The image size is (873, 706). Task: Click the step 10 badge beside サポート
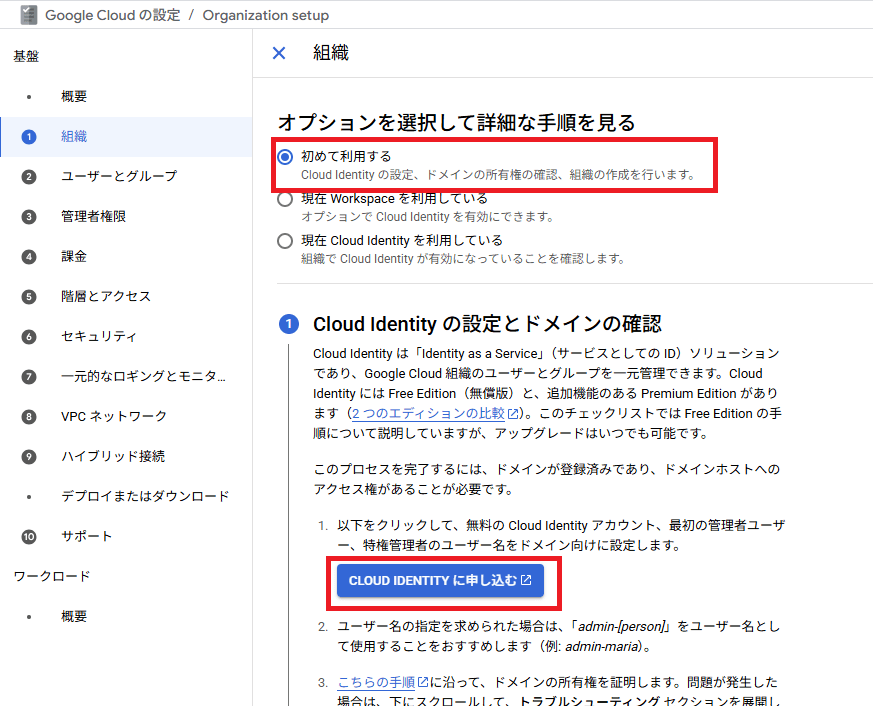pyautogui.click(x=29, y=537)
